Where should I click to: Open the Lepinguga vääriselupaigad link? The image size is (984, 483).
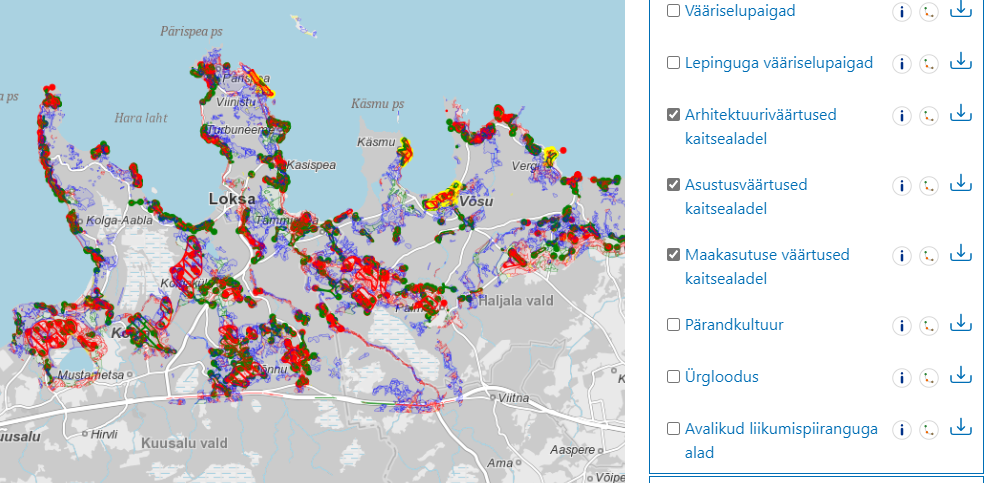(779, 63)
